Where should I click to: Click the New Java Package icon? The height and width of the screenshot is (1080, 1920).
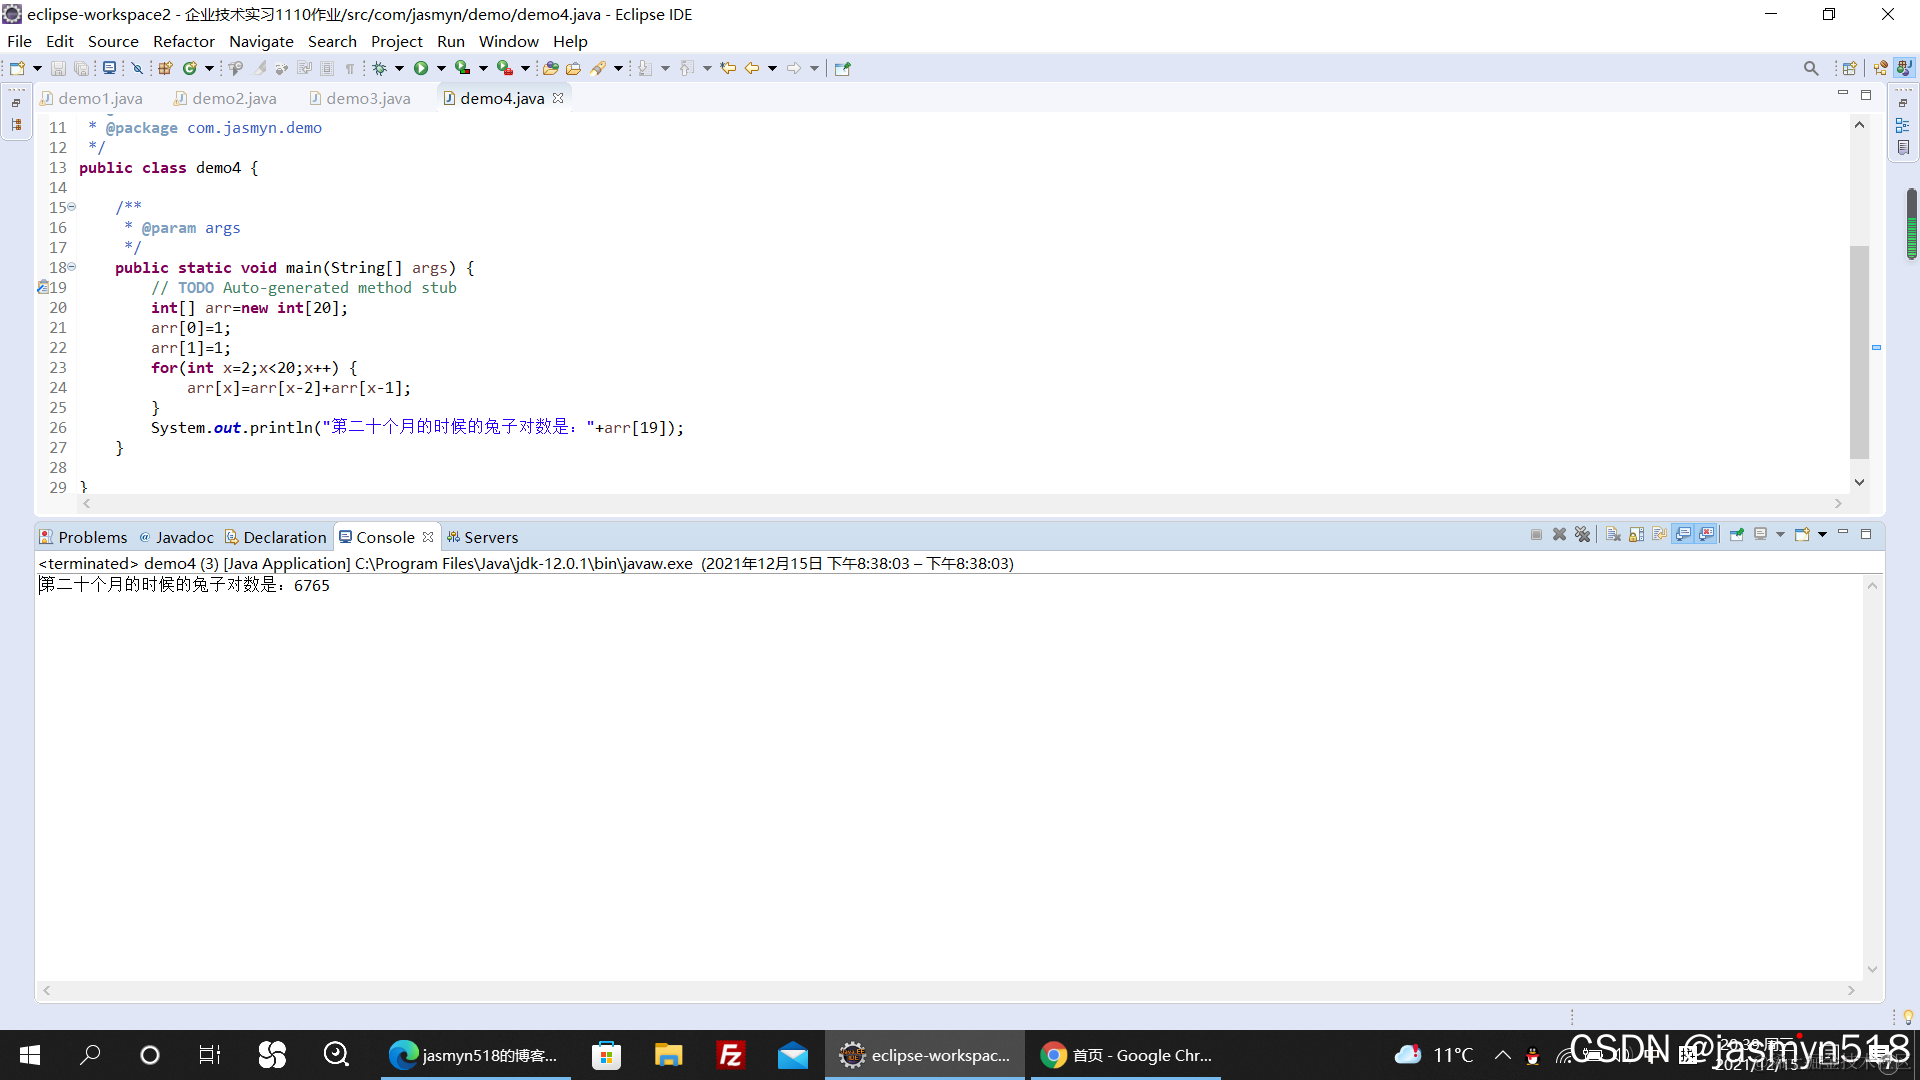tap(166, 68)
